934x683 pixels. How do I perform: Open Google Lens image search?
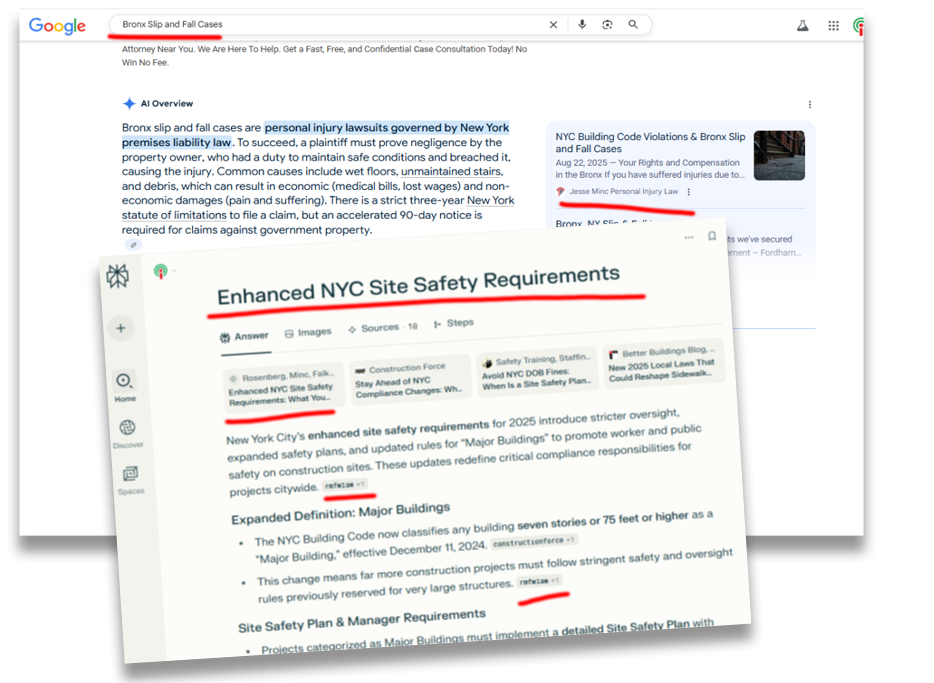[607, 25]
